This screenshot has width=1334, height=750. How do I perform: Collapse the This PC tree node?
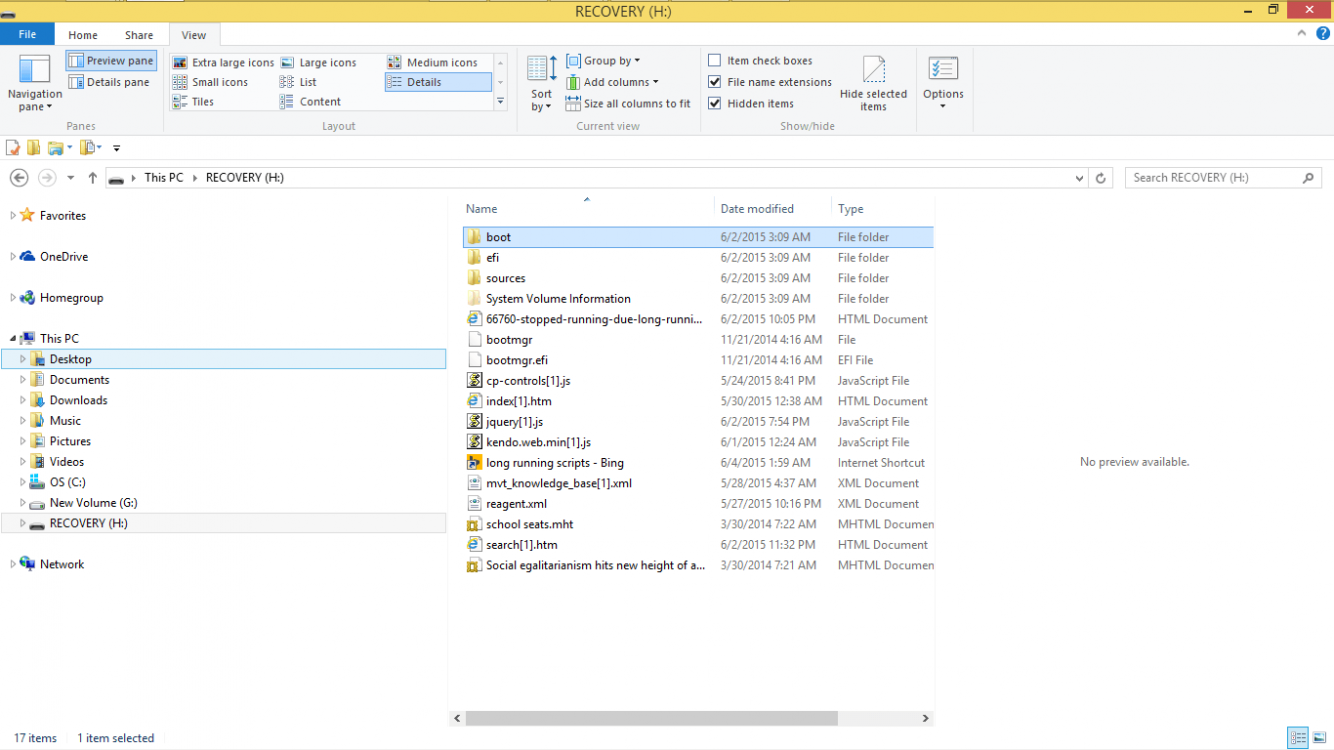coord(13,338)
